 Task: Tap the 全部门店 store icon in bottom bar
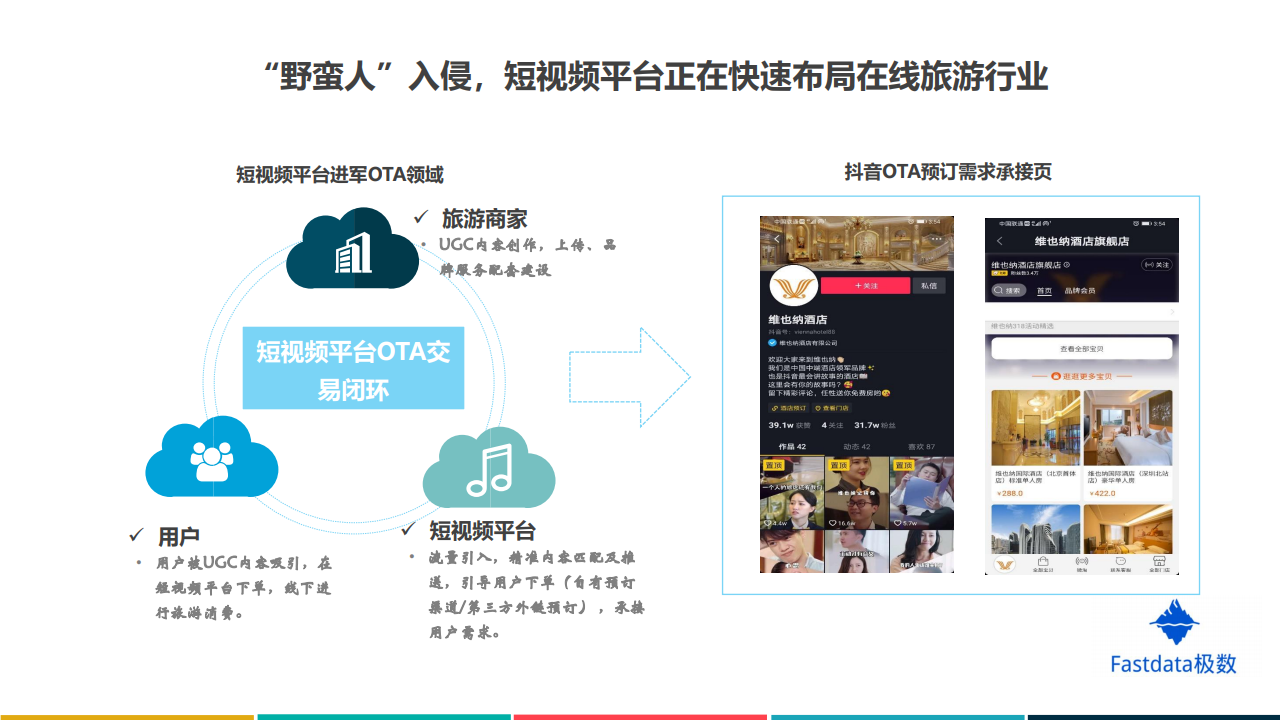(x=1159, y=563)
